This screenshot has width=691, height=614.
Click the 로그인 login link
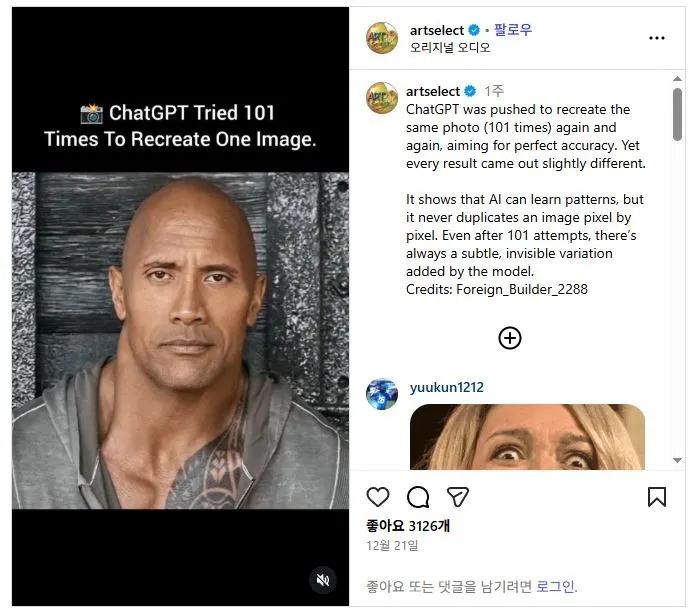click(555, 587)
